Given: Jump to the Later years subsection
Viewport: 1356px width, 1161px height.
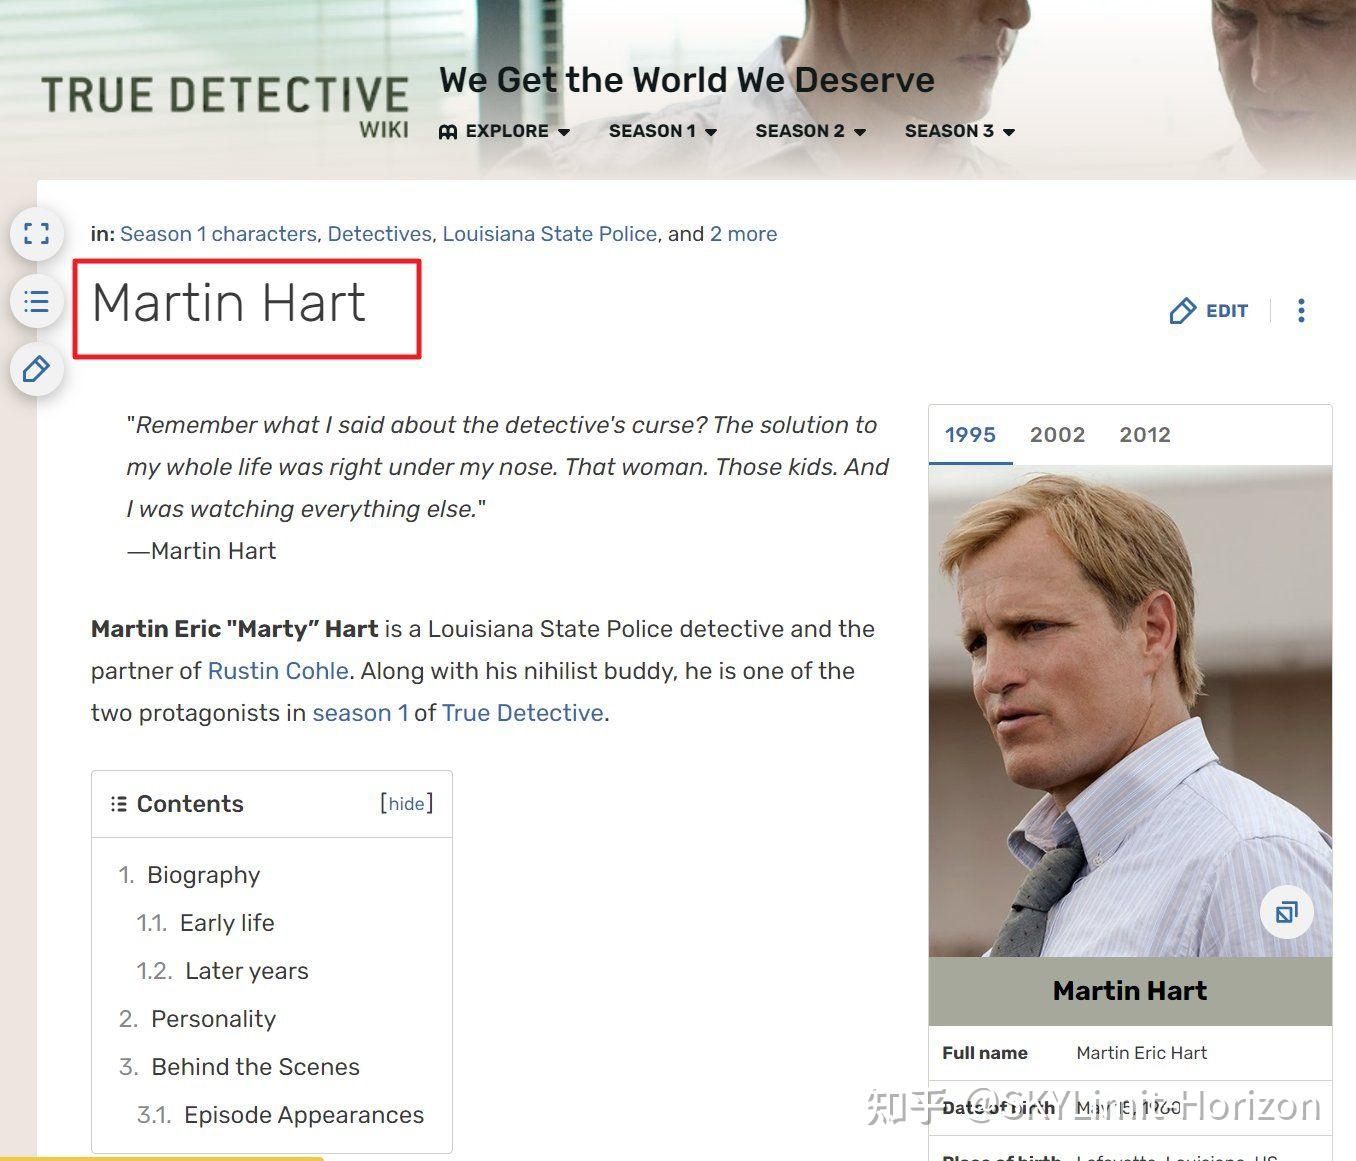Looking at the screenshot, I should pos(247,971).
